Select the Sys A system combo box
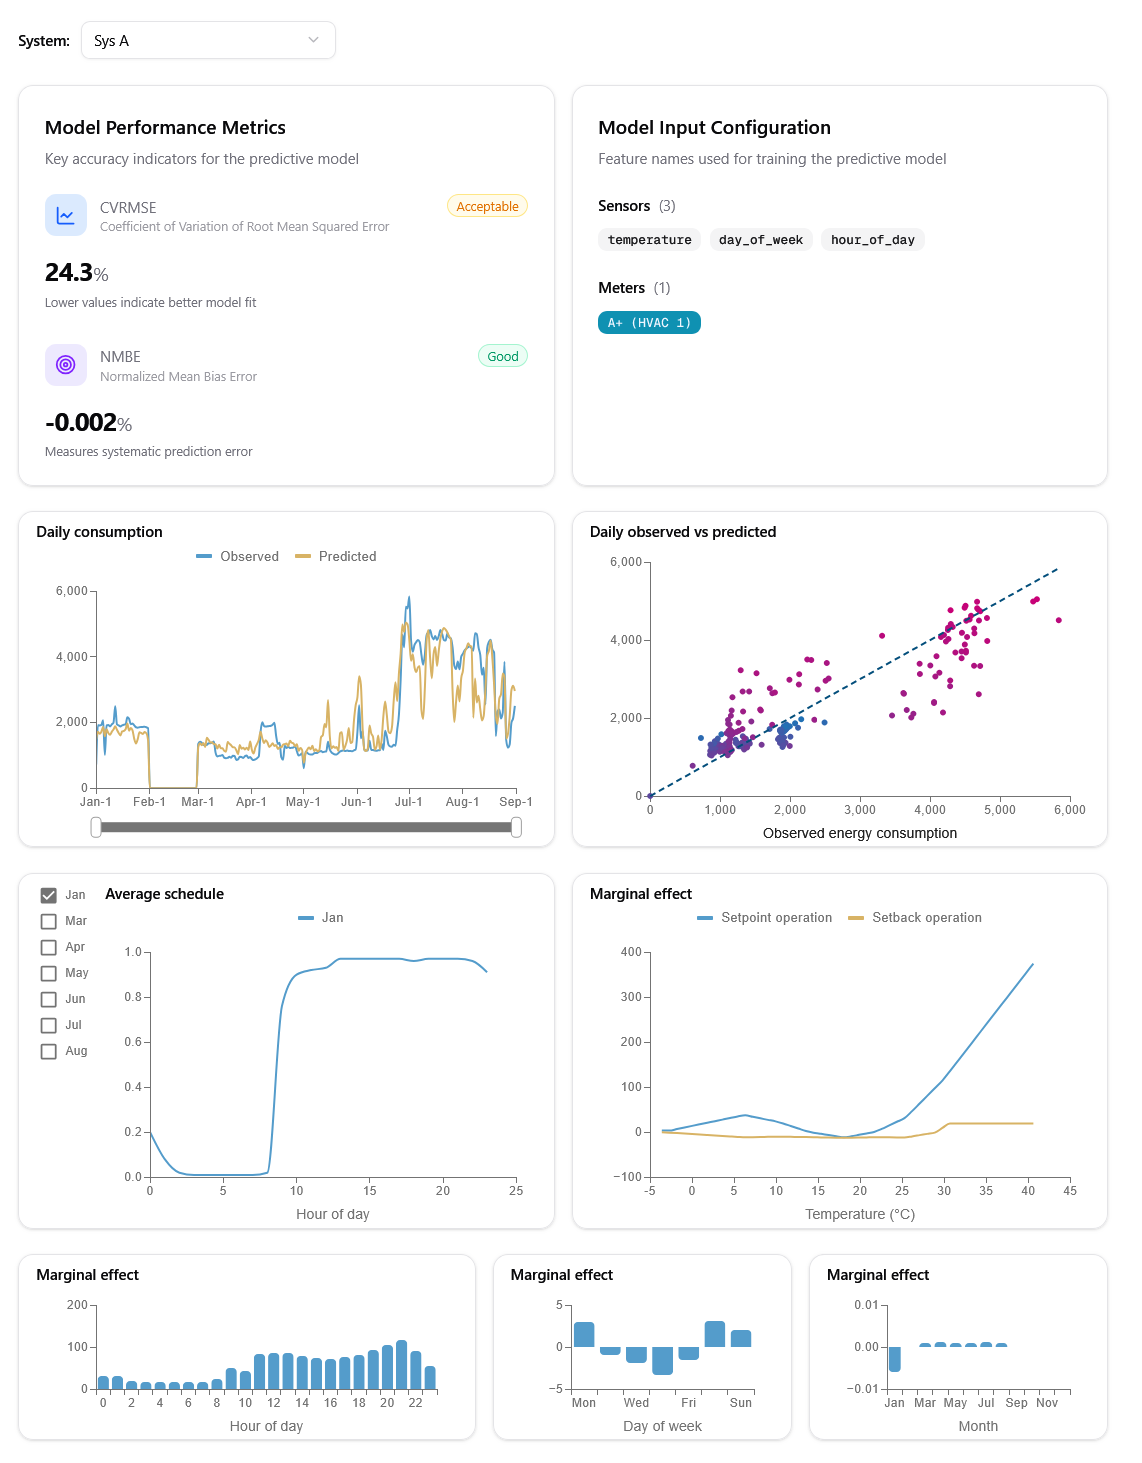The height and width of the screenshot is (1463, 1142). [x=208, y=40]
